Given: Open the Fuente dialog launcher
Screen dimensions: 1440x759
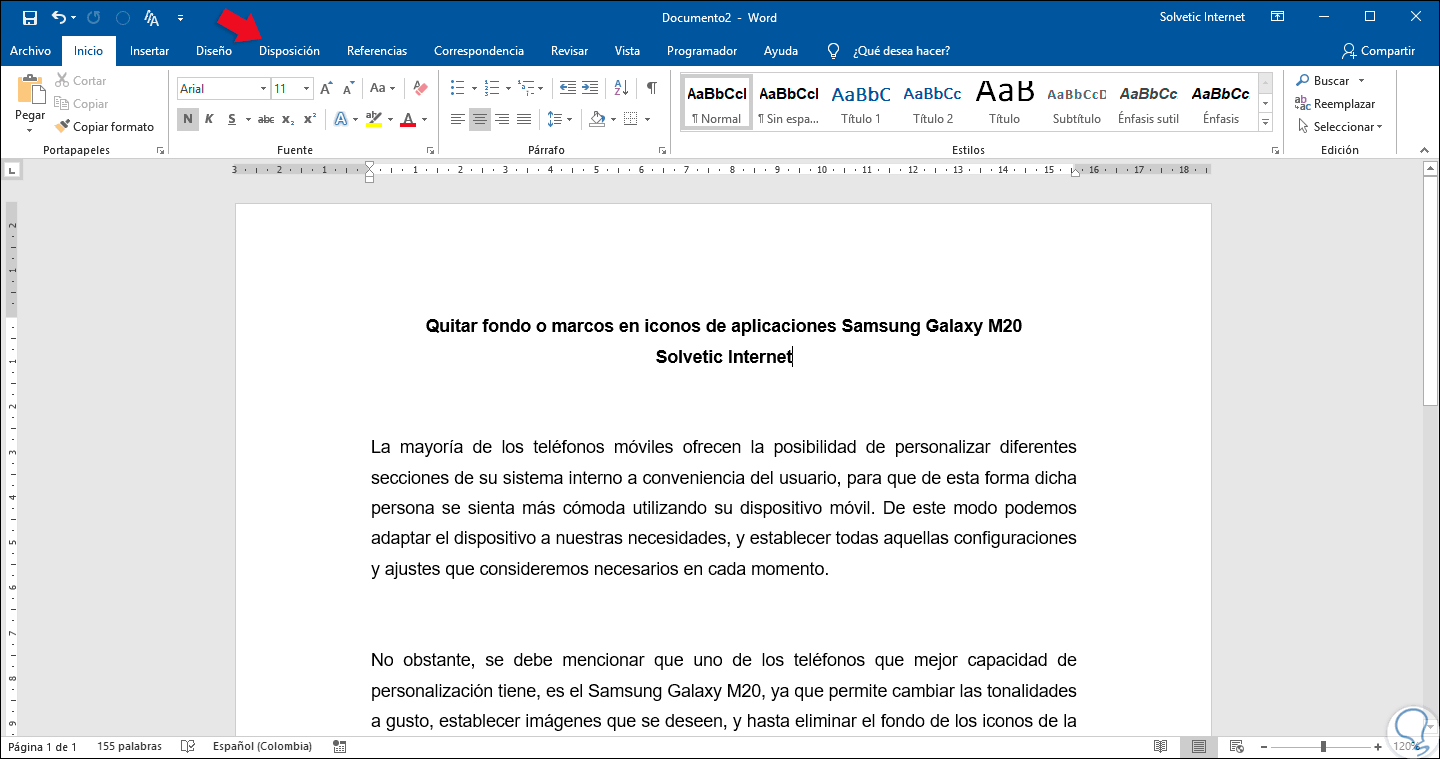Looking at the screenshot, I should point(431,151).
